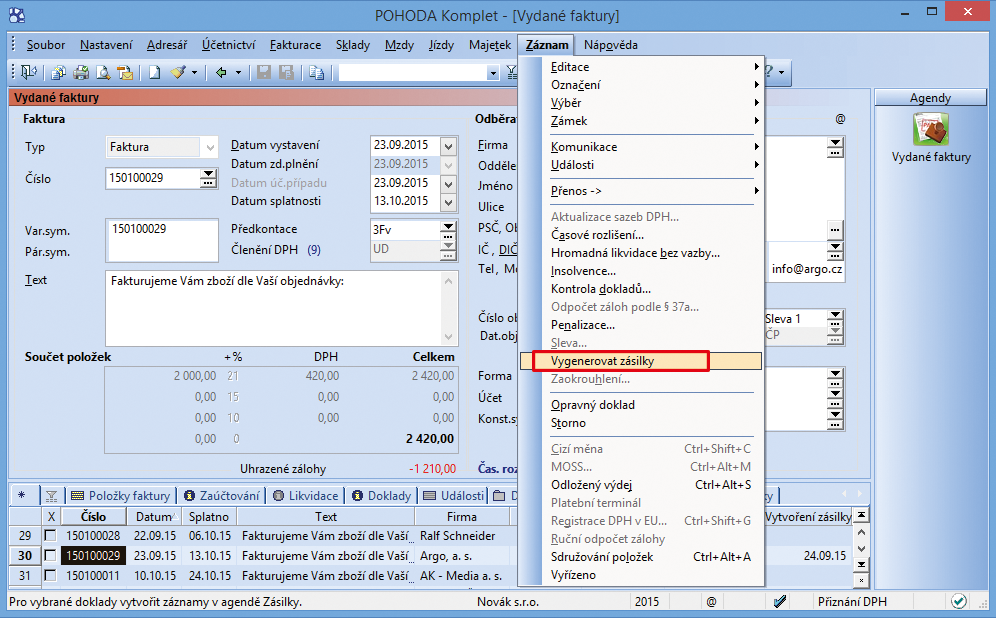Switch to the Doklady tab
996x618 pixels.
[x=381, y=495]
